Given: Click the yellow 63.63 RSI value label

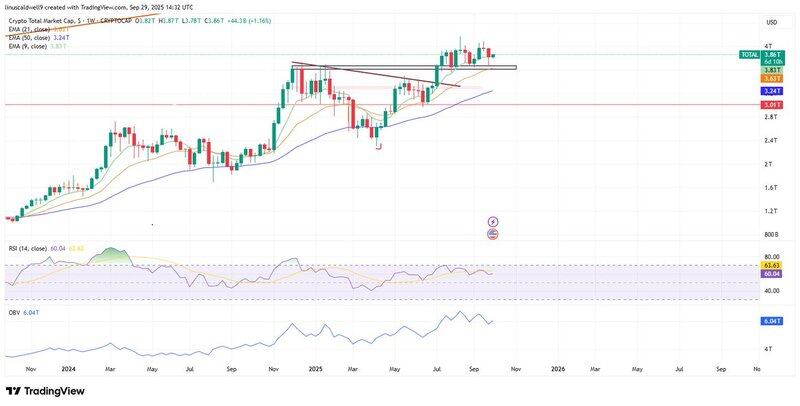Looking at the screenshot, I should click(x=771, y=266).
